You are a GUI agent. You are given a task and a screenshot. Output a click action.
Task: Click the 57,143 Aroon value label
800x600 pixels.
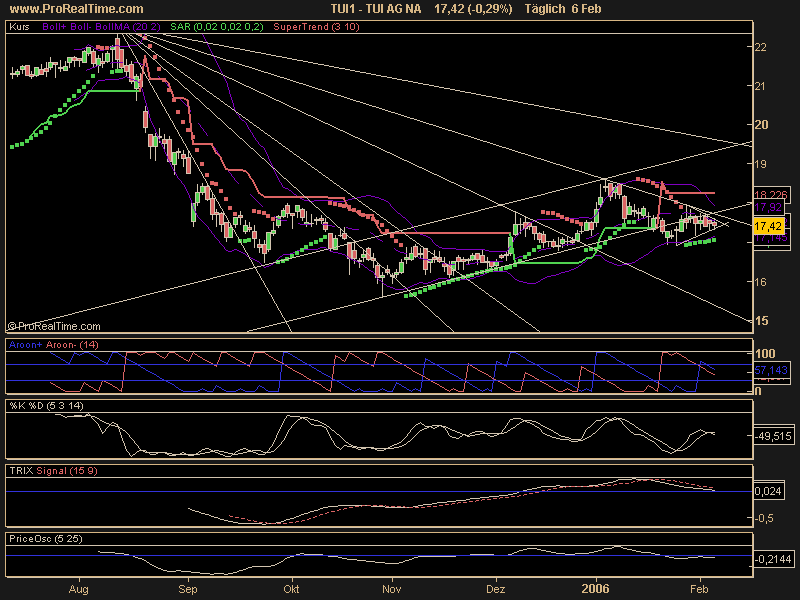pyautogui.click(x=772, y=369)
